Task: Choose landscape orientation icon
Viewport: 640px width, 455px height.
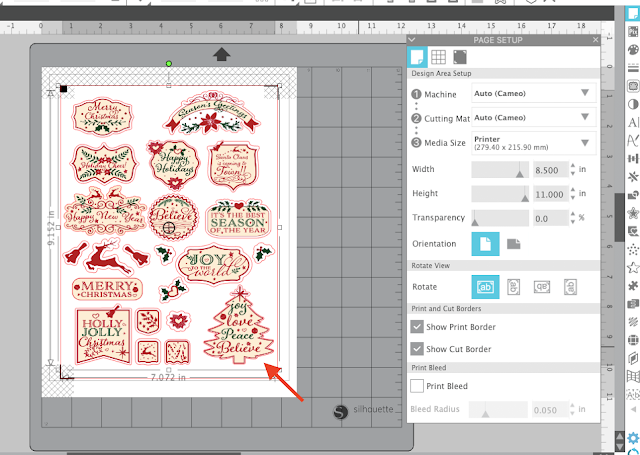Action: coord(513,244)
